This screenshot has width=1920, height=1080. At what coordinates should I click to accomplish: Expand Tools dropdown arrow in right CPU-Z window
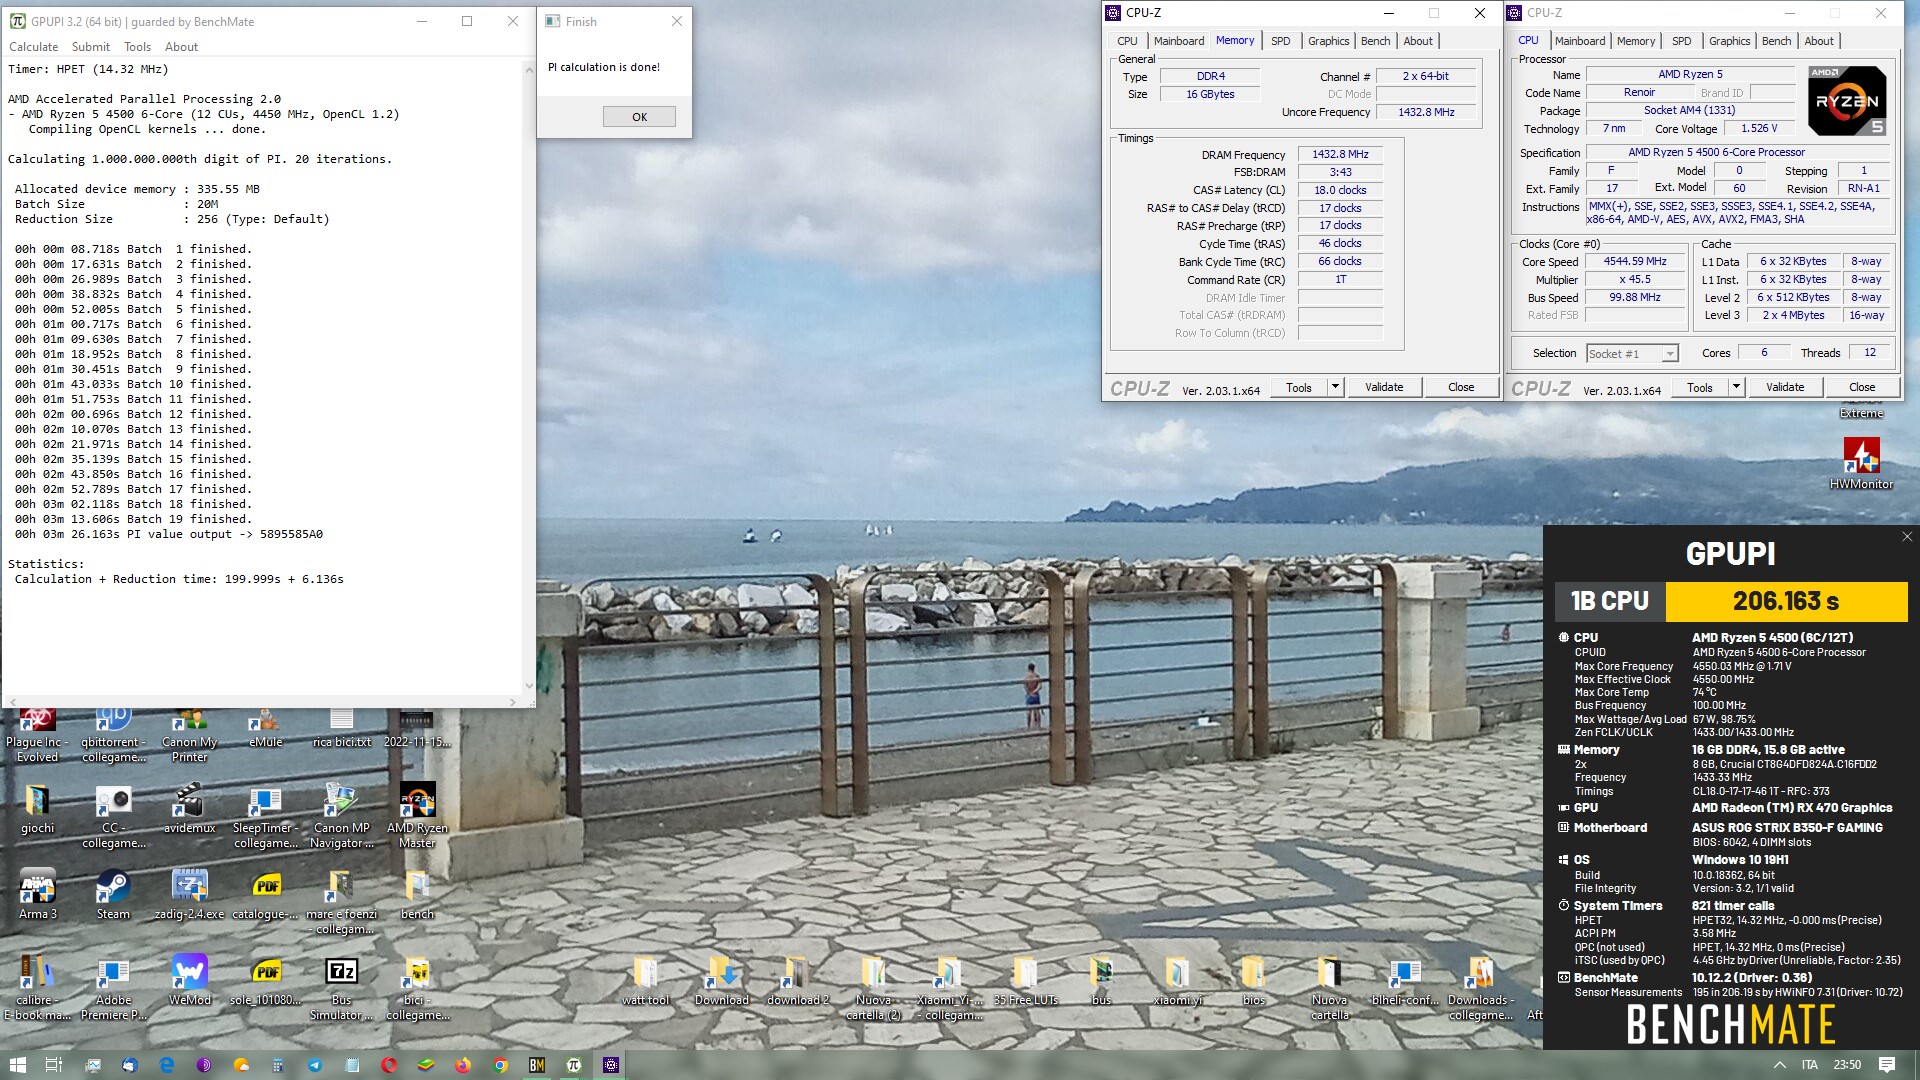(1735, 387)
